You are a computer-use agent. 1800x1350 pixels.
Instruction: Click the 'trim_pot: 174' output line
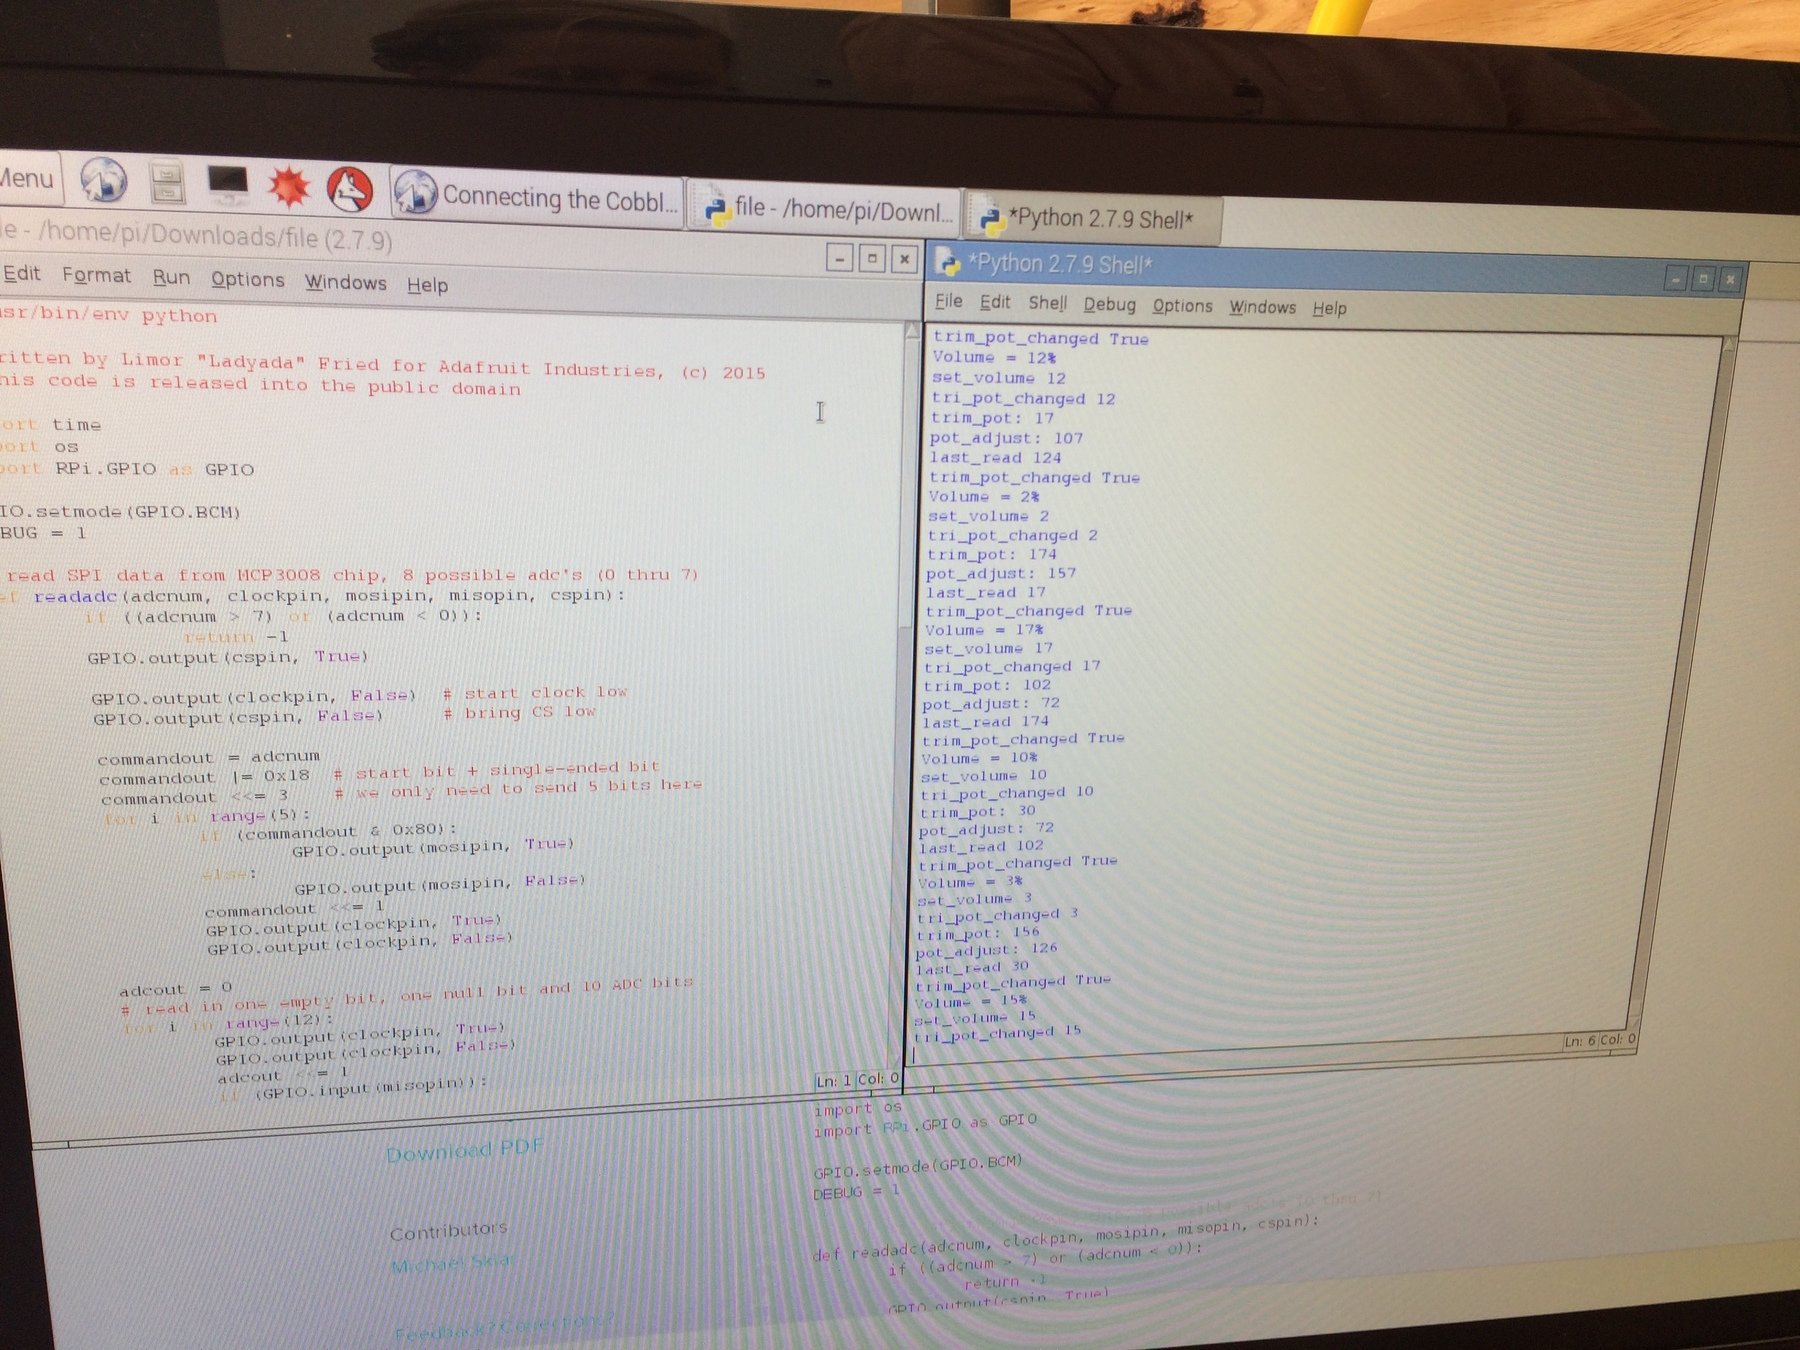(x=991, y=554)
